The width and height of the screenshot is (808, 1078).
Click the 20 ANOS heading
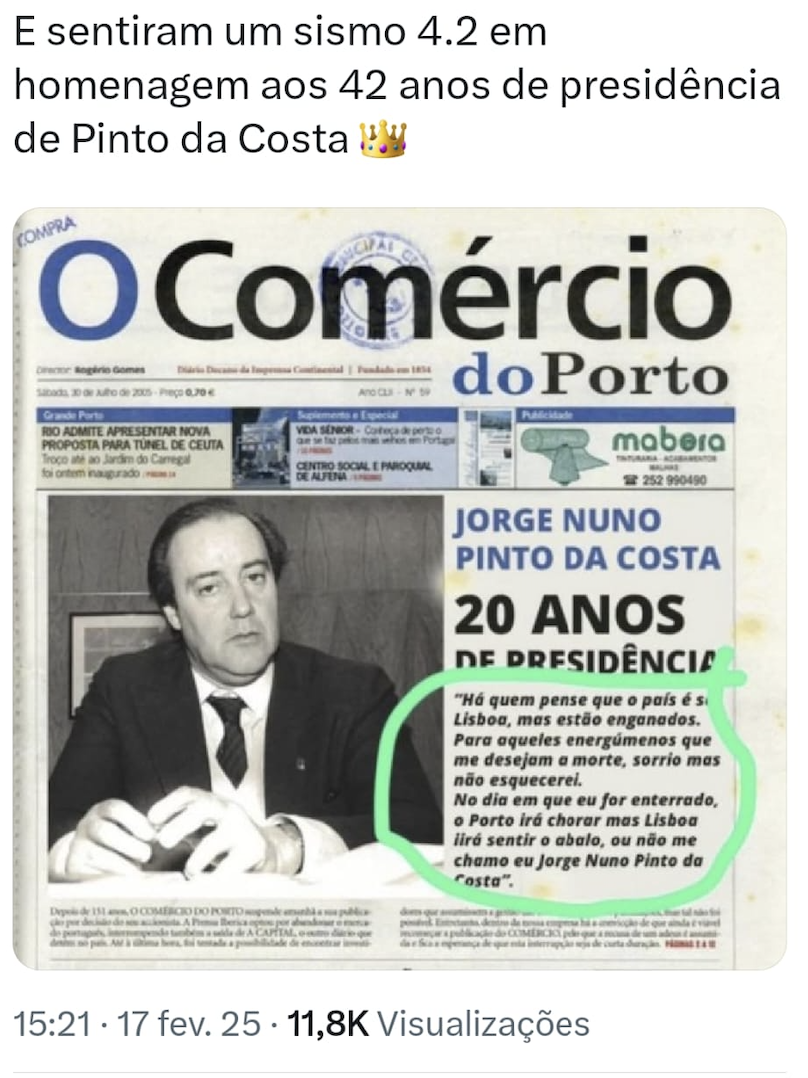[569, 614]
